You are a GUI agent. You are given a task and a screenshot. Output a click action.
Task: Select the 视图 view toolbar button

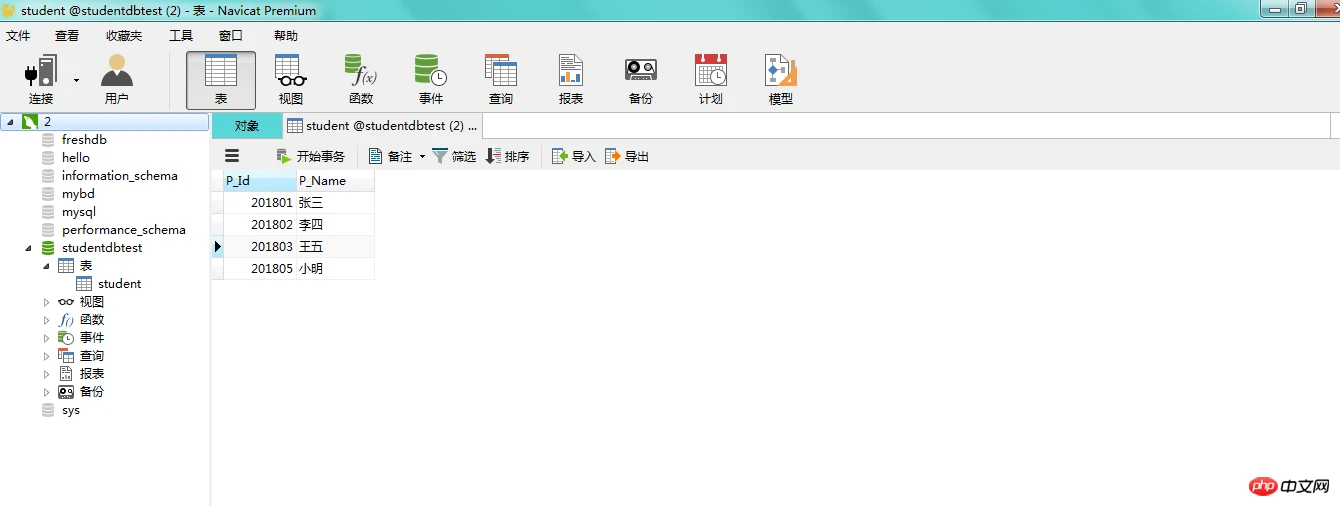[291, 80]
